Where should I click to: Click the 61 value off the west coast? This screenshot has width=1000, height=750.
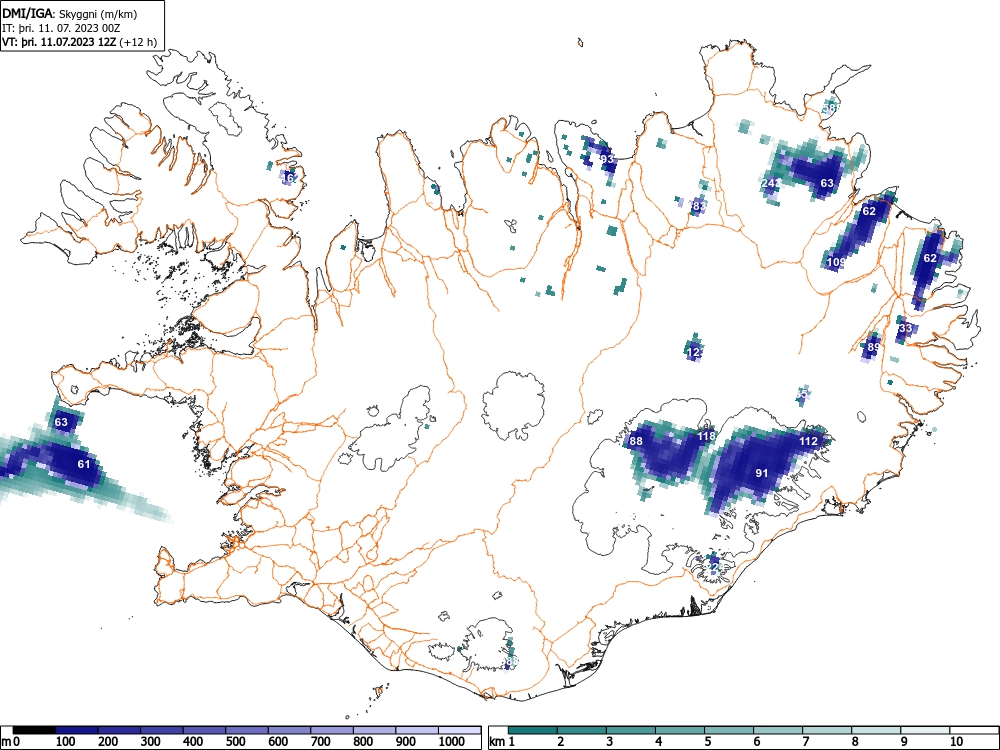[x=84, y=464]
